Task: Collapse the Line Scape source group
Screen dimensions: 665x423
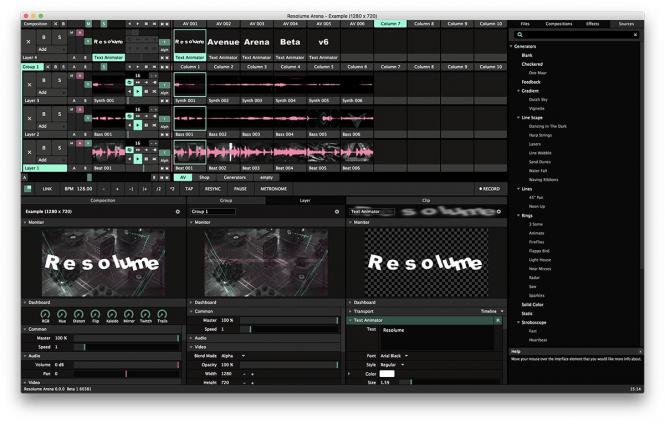Action: pyautogui.click(x=518, y=118)
